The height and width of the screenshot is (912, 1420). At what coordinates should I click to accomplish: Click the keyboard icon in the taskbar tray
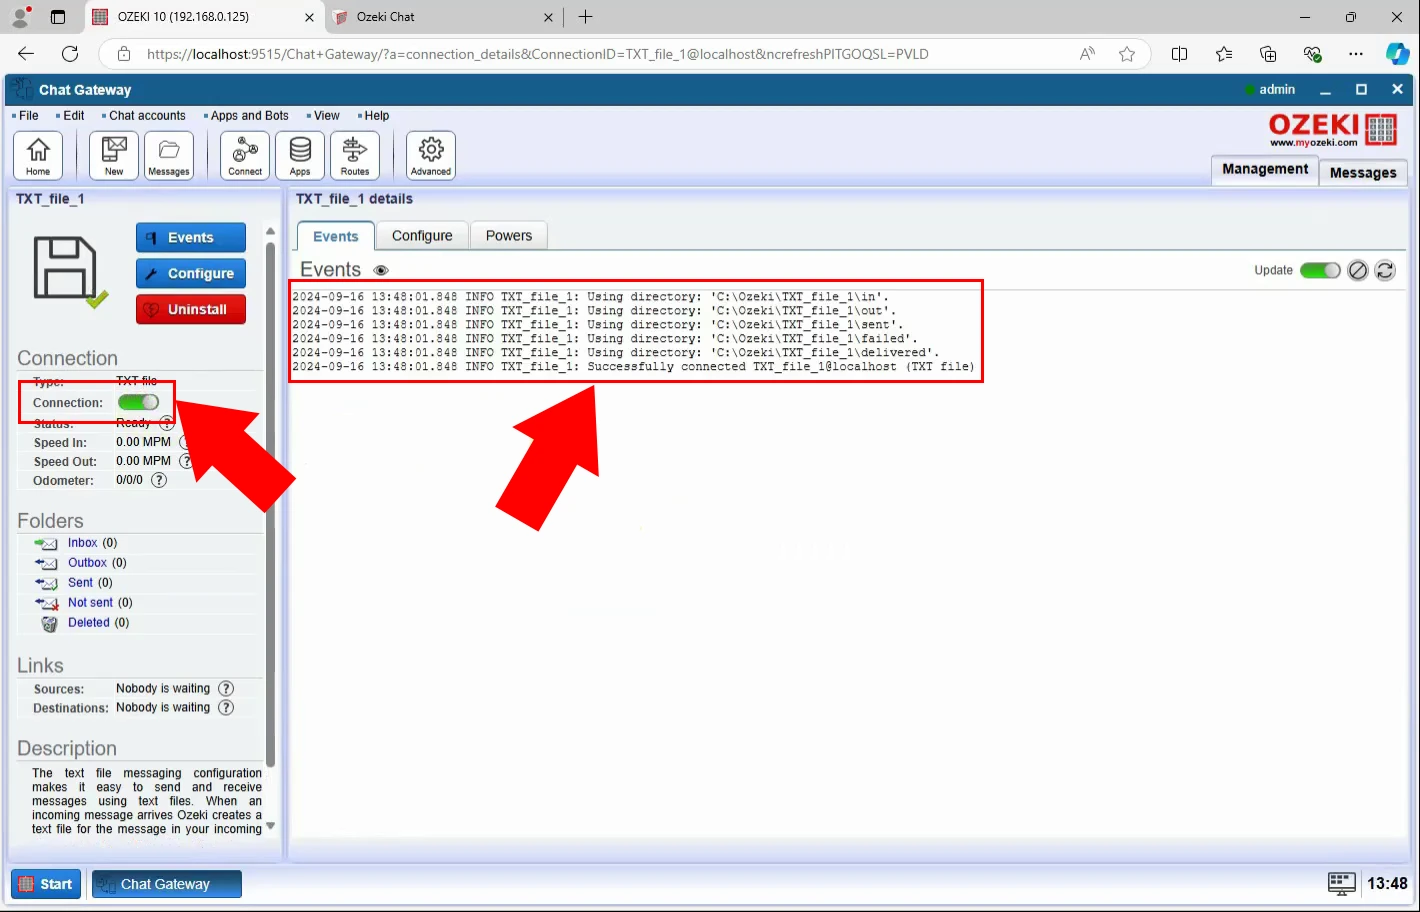click(x=1341, y=883)
